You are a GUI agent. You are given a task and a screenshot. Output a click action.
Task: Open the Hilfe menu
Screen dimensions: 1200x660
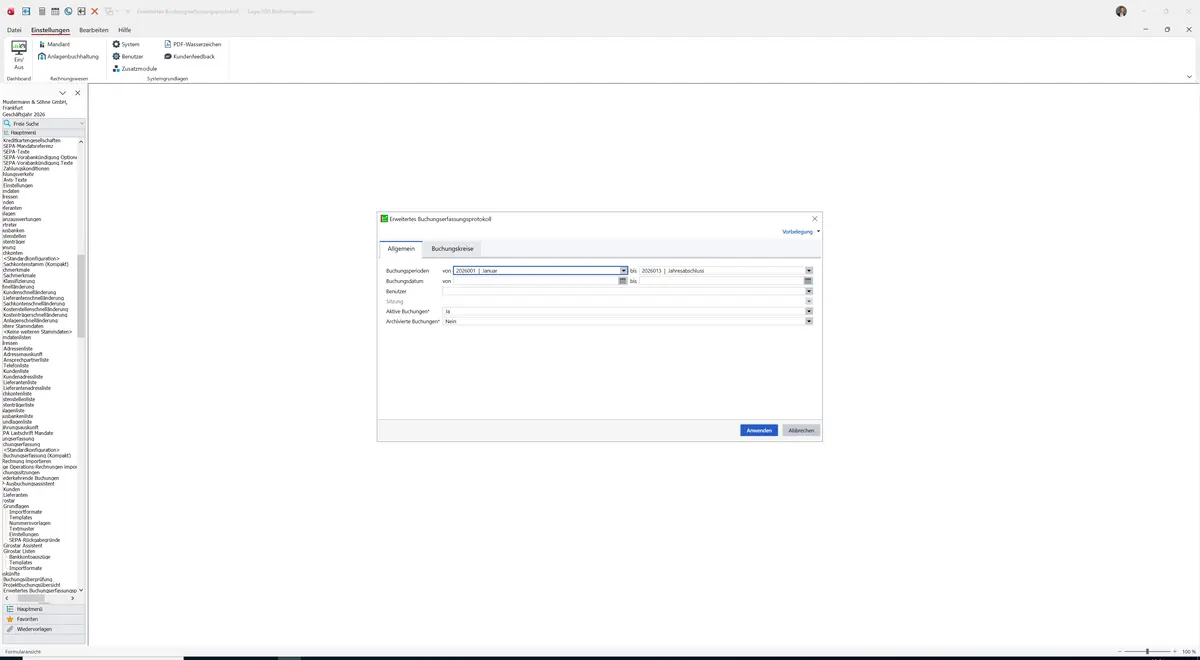click(x=125, y=30)
